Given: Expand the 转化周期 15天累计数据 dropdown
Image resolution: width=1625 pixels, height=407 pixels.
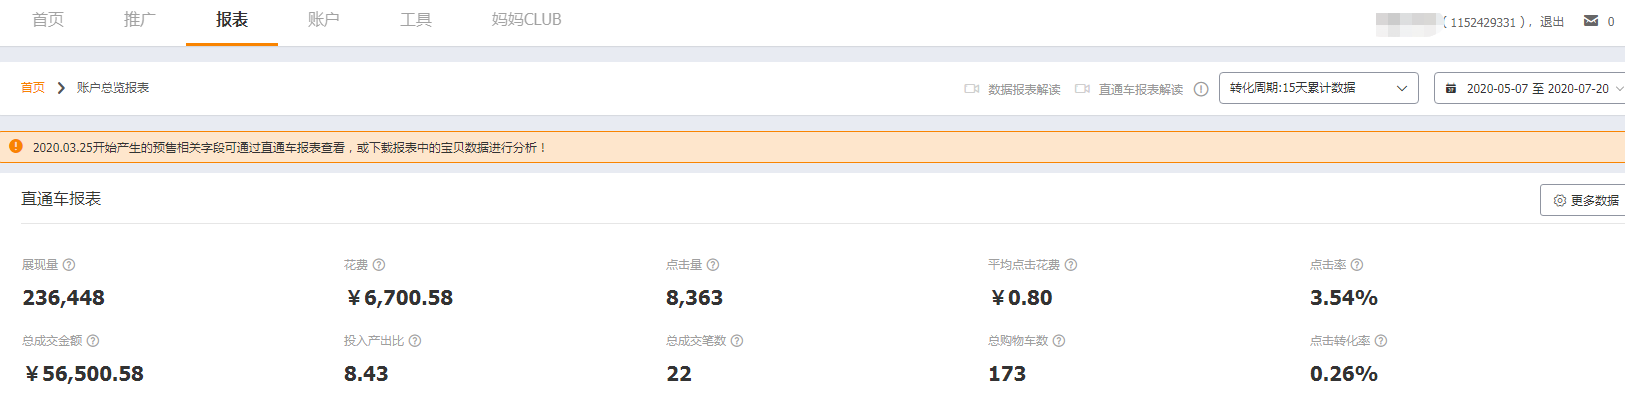Looking at the screenshot, I should pyautogui.click(x=1318, y=88).
